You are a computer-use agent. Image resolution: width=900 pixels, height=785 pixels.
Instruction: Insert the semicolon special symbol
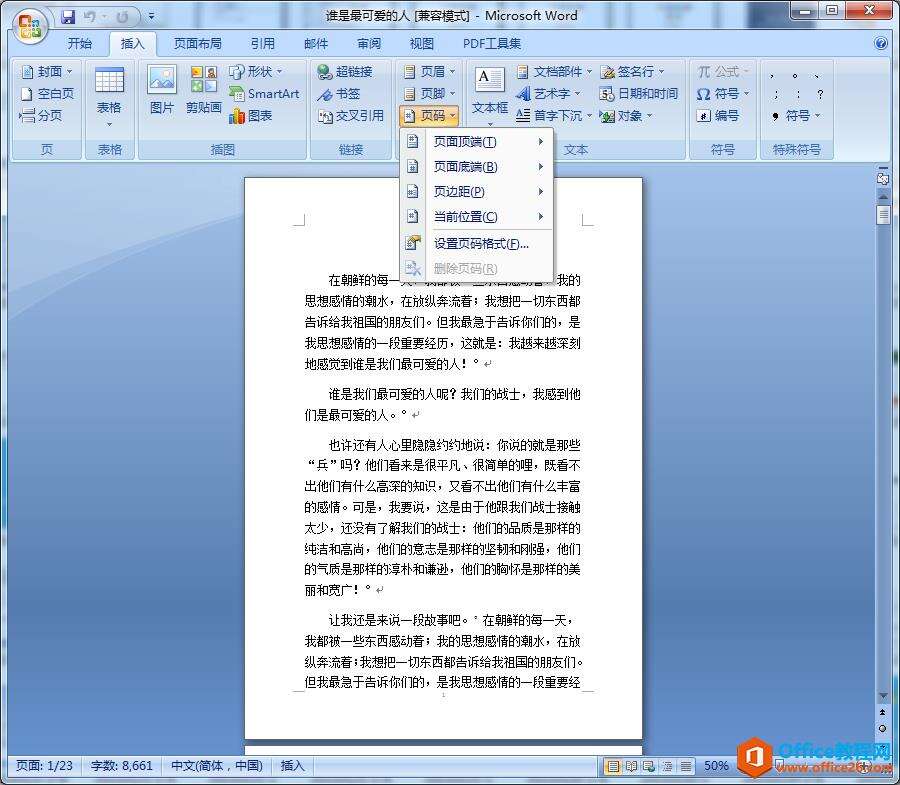775,94
